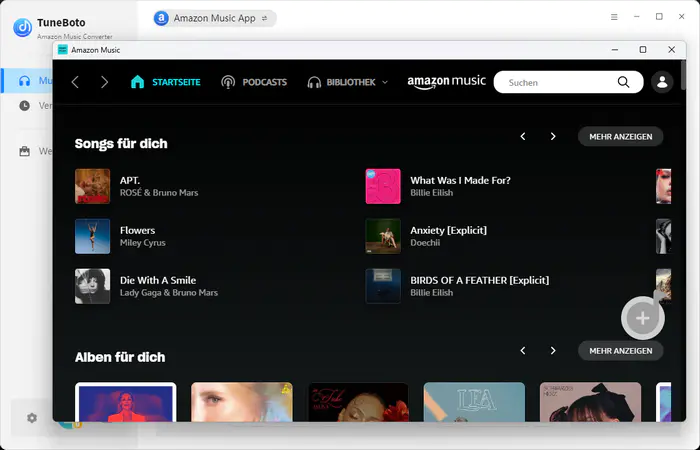Select BIRDS OF A FEATHER cover thumbnail
Viewport: 700px width, 450px height.
(x=383, y=286)
